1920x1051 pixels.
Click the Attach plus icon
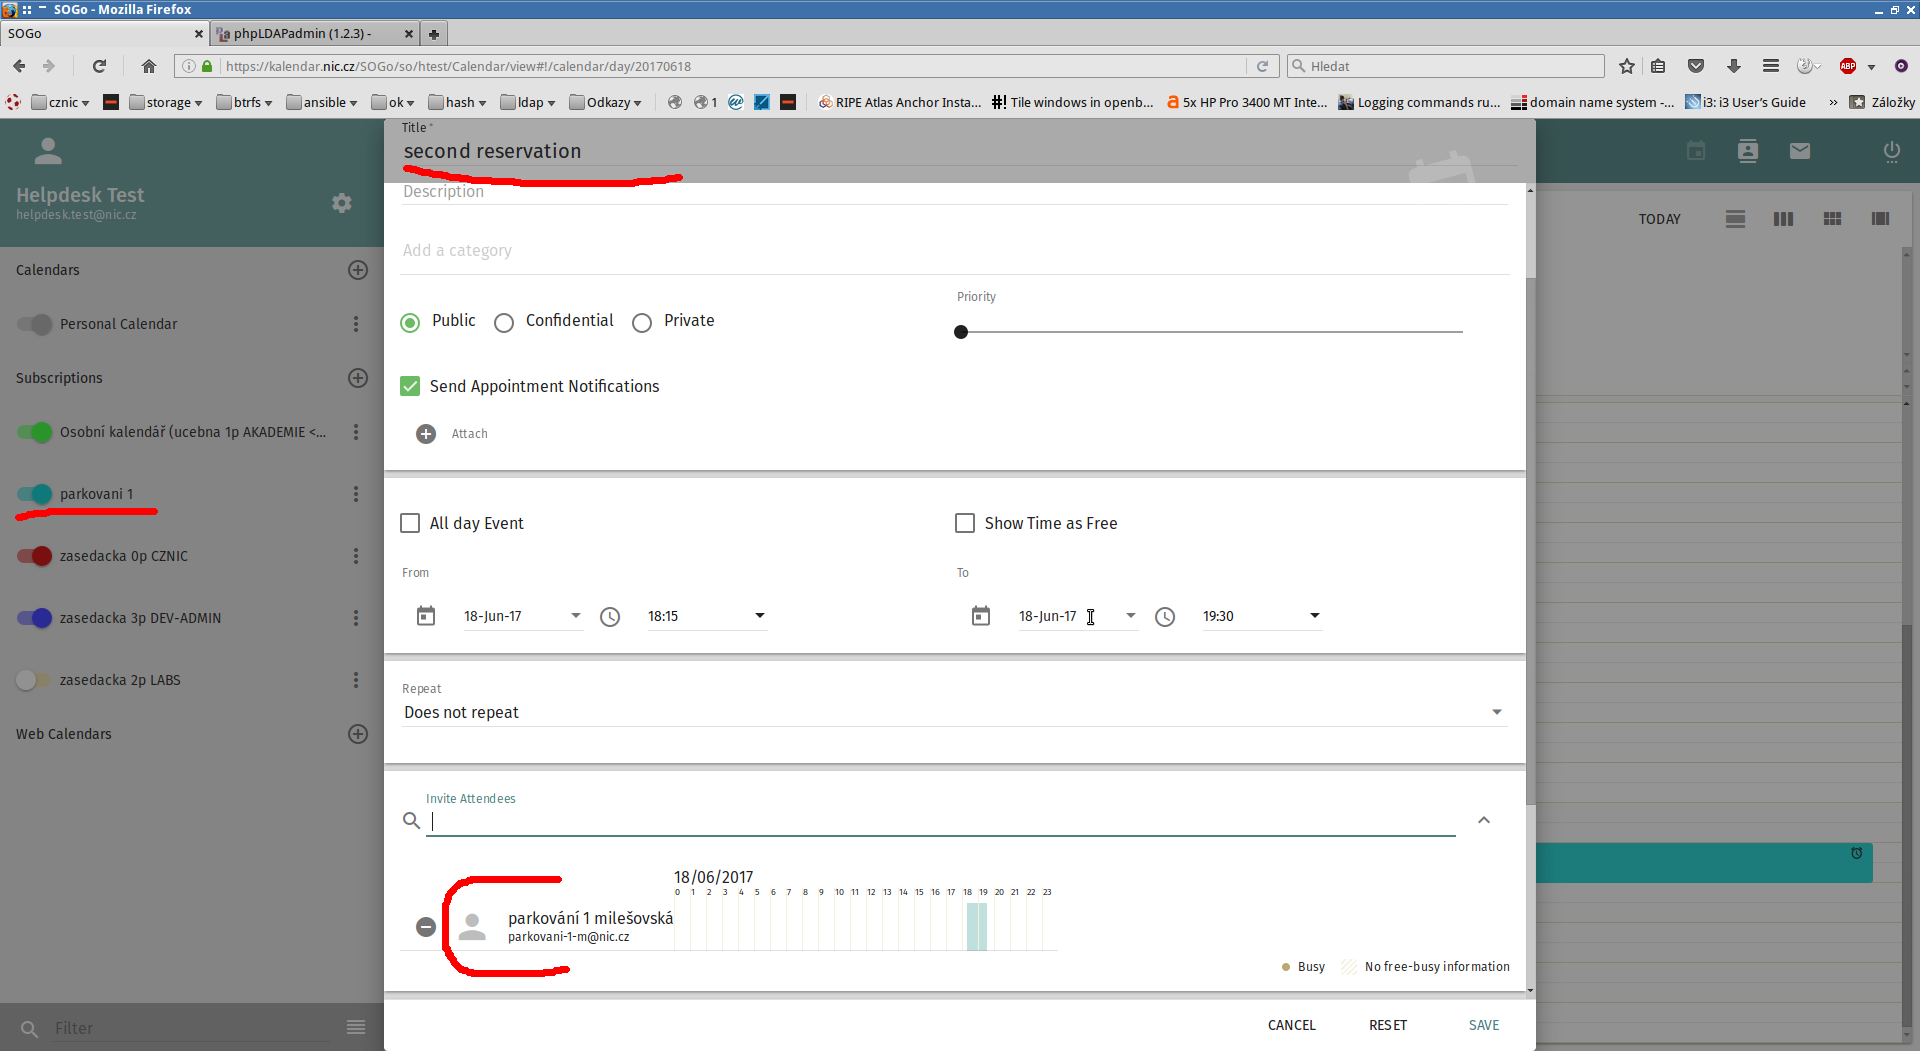(x=426, y=434)
